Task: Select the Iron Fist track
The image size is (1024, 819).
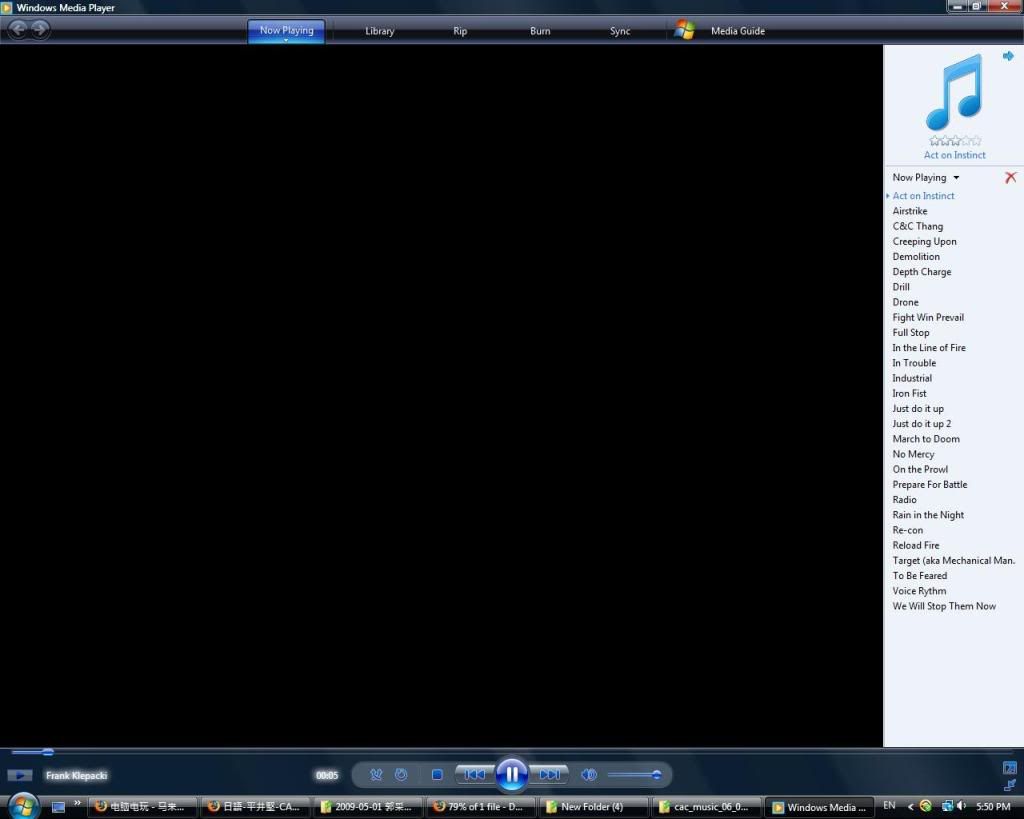Action: pos(909,393)
